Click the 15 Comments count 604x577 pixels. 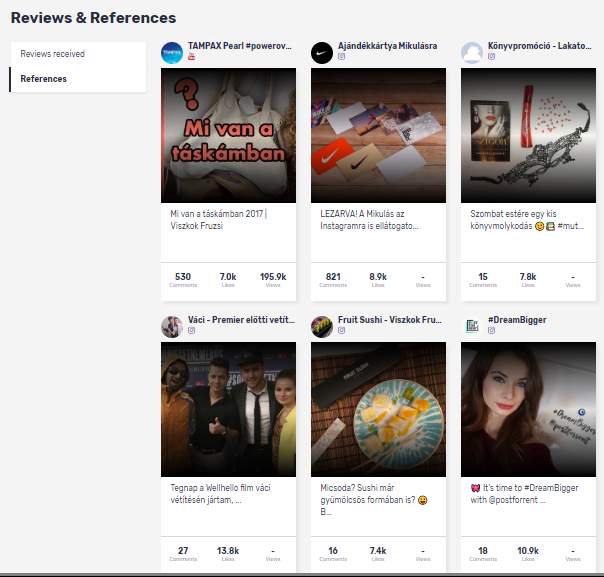click(x=483, y=280)
